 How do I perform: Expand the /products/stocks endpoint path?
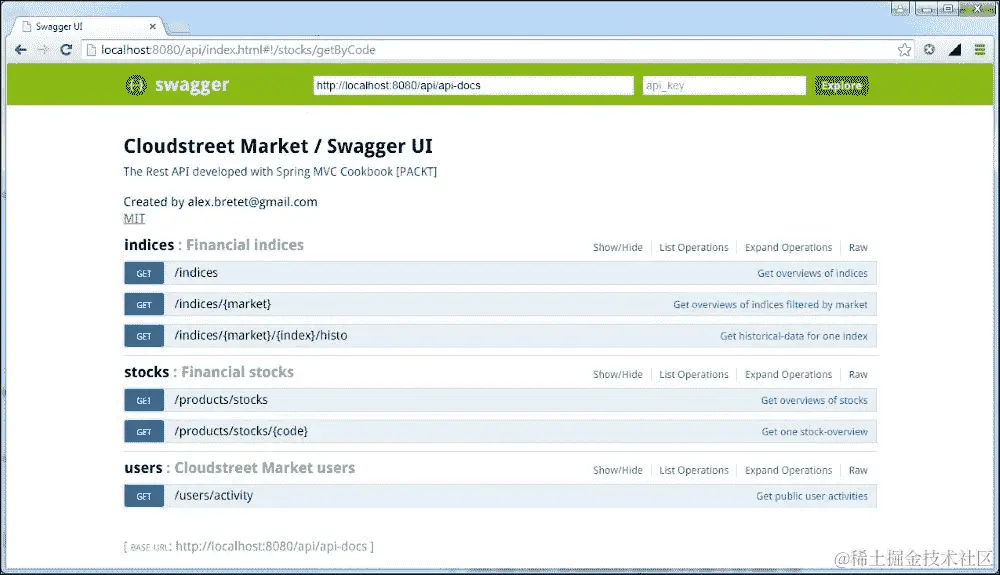tap(221, 400)
